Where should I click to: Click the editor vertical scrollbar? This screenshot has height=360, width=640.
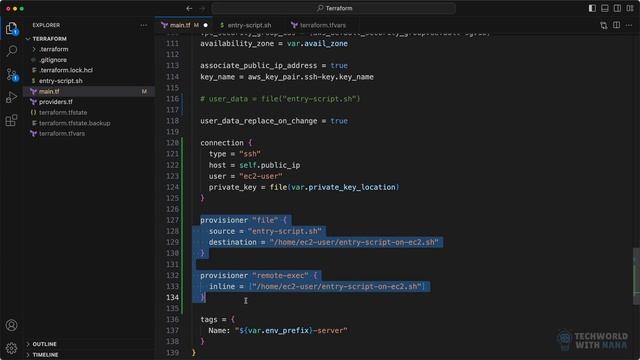coord(636,276)
